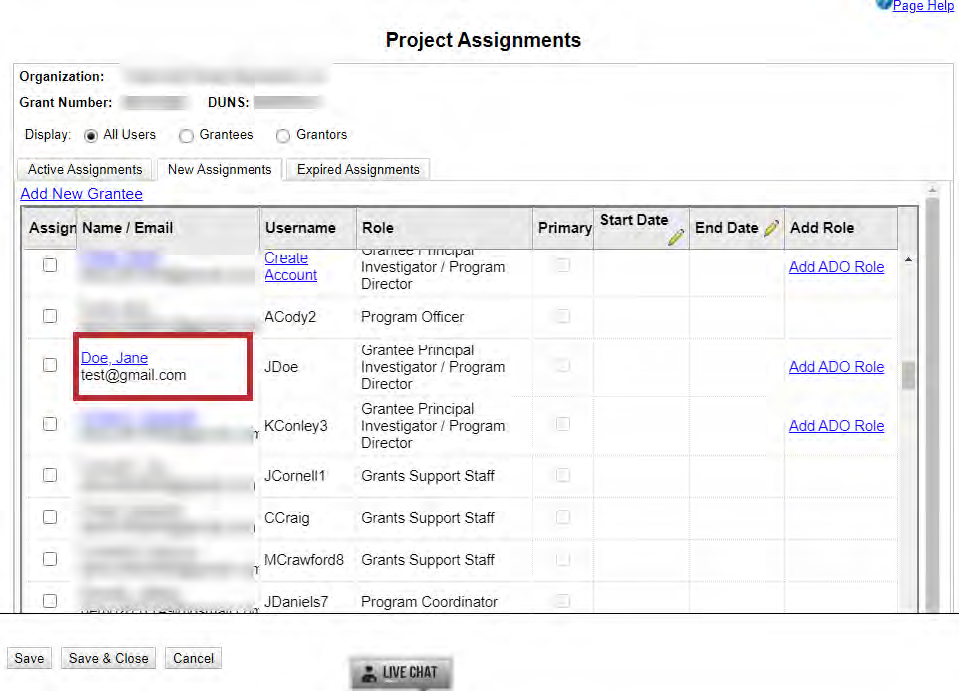Image resolution: width=959 pixels, height=691 pixels.
Task: Open the Page Help link
Action: click(x=922, y=6)
